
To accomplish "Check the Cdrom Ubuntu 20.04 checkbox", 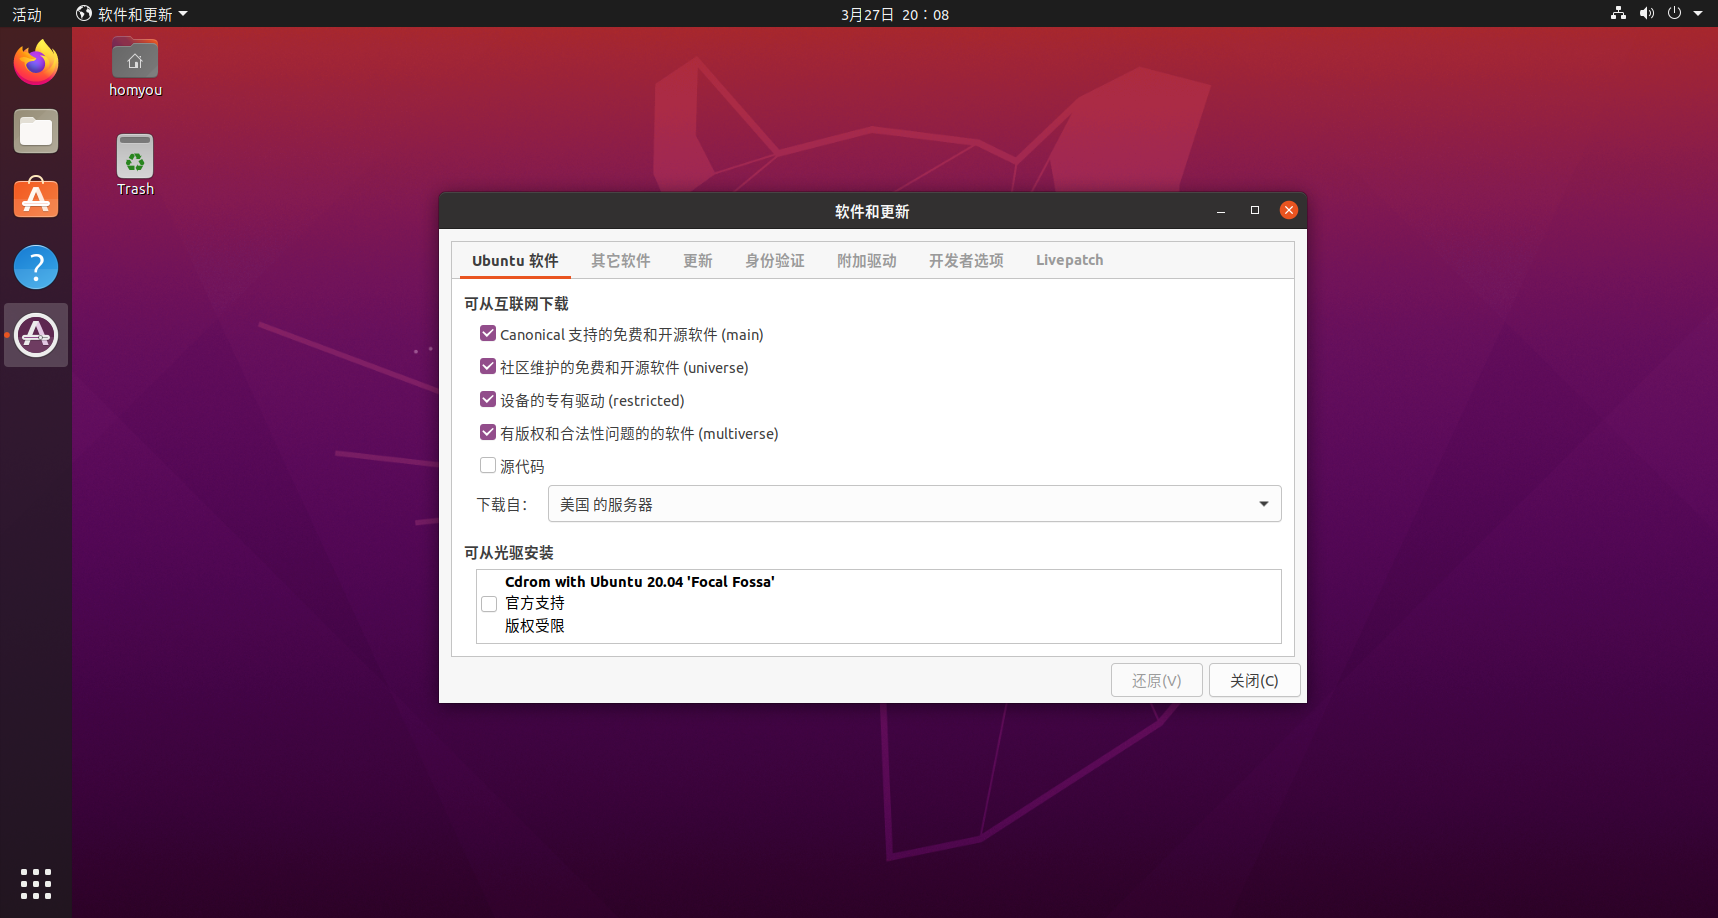I will (489, 604).
